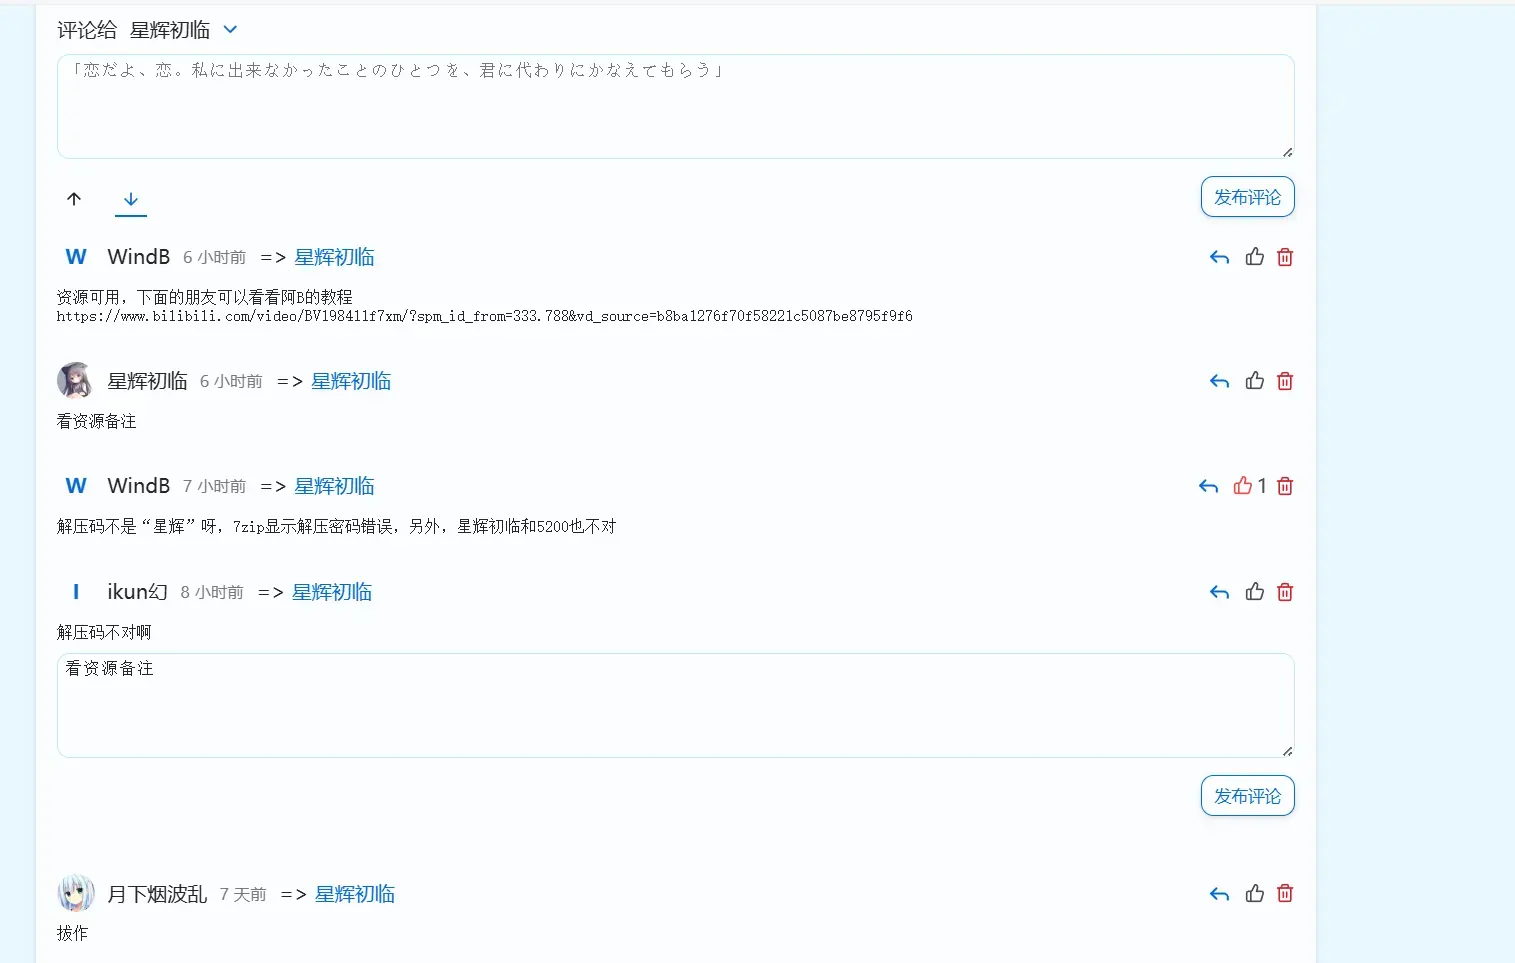Delete 星辉初临's 看资源备注 comment
Screen dimensions: 1515x963
(x=1285, y=381)
